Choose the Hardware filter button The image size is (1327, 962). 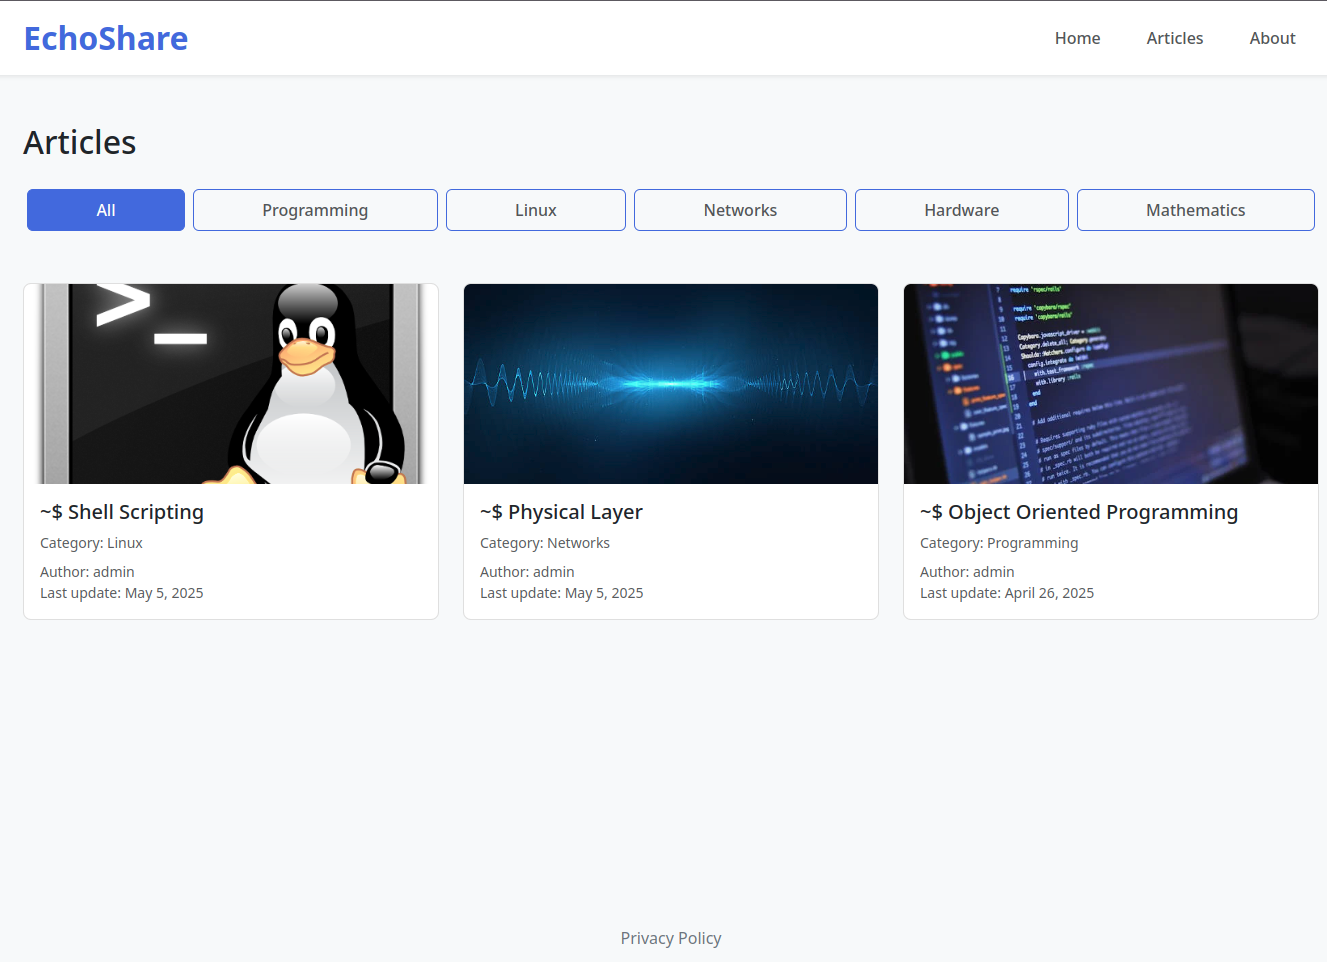(961, 210)
